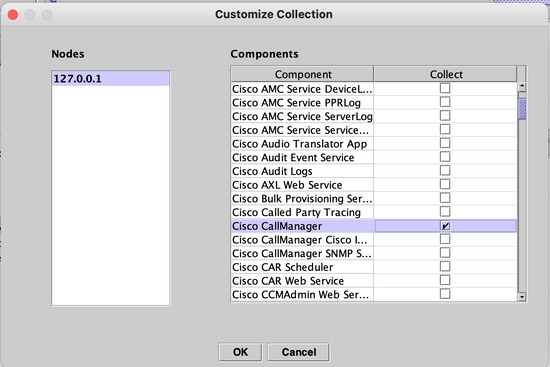This screenshot has width=550, height=367.
Task: Check Collect for Cisco AMC Service ServerLog
Action: click(445, 115)
